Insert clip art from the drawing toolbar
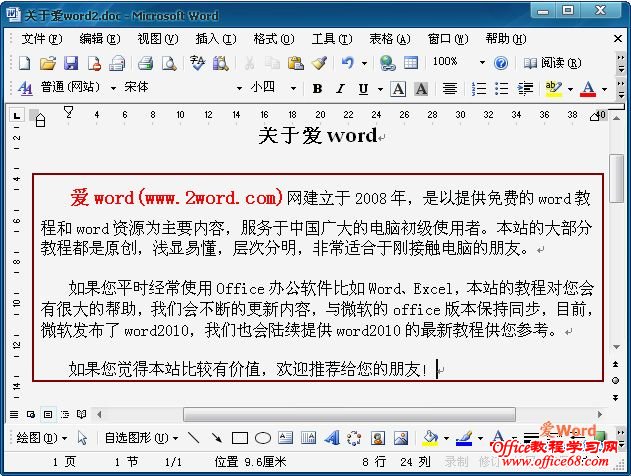631x476 pixels. point(377,438)
